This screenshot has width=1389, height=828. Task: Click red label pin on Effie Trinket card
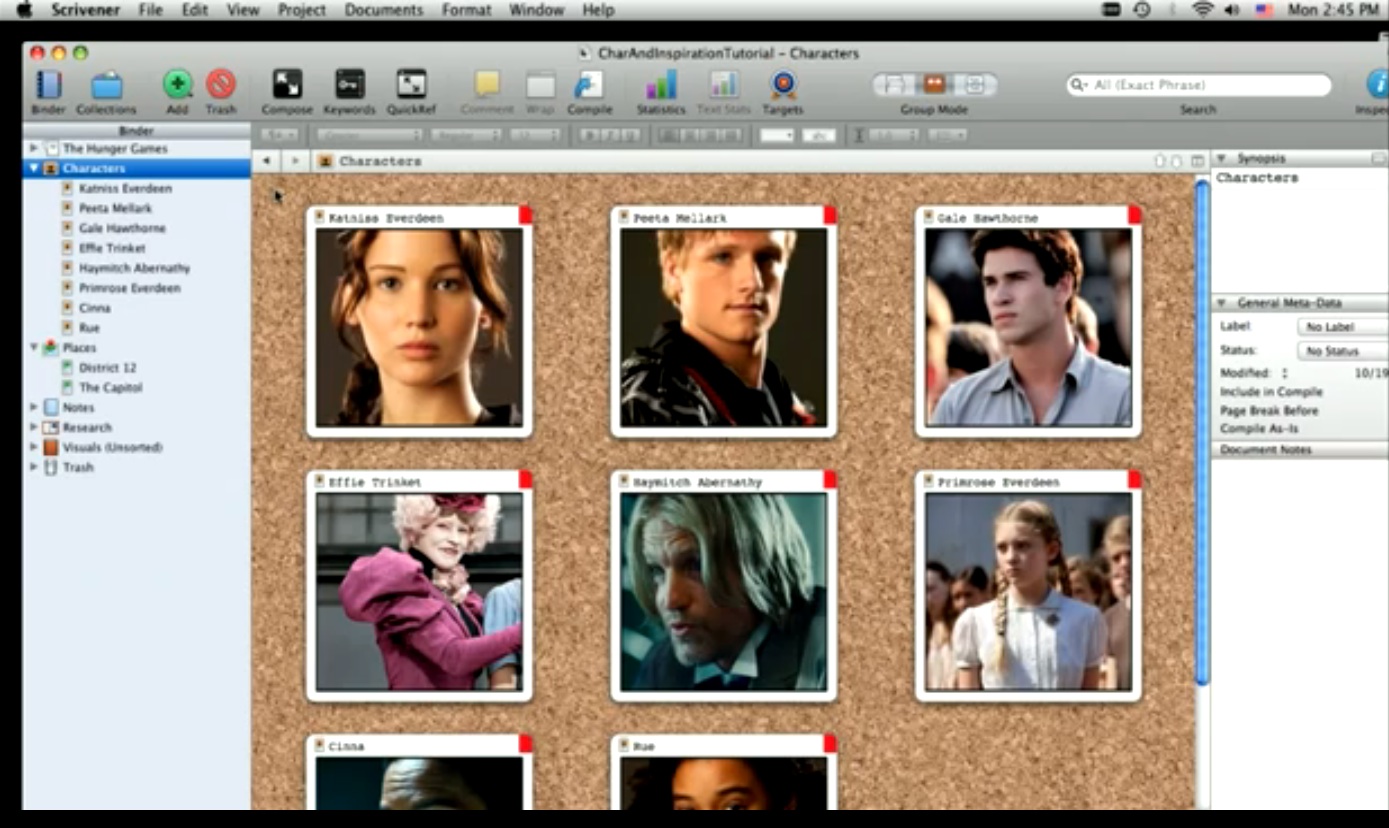(525, 480)
